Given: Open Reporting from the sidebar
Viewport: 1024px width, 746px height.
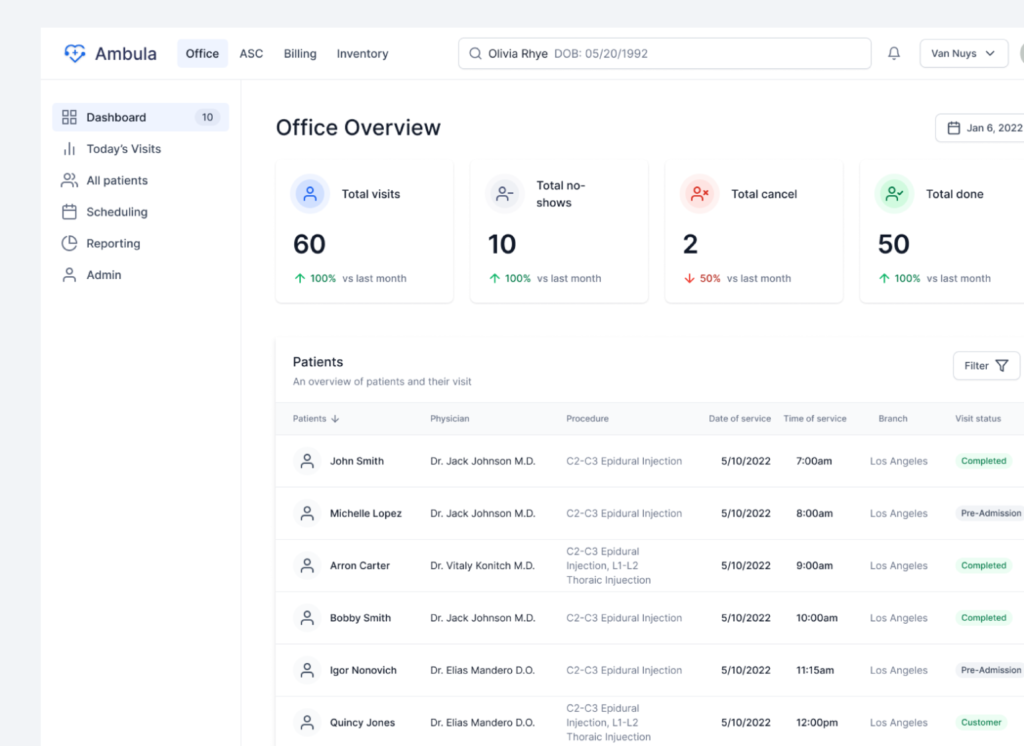Looking at the screenshot, I should click(113, 243).
